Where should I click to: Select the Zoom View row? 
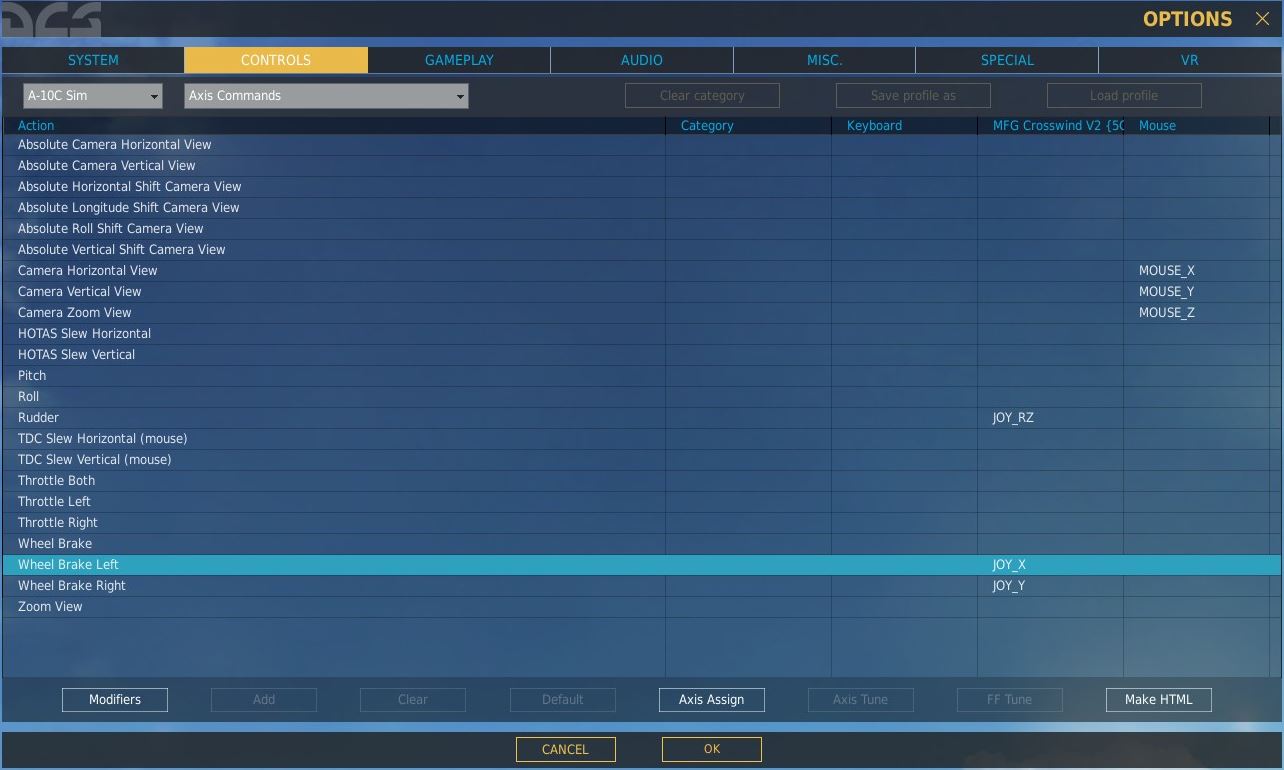pos(641,607)
